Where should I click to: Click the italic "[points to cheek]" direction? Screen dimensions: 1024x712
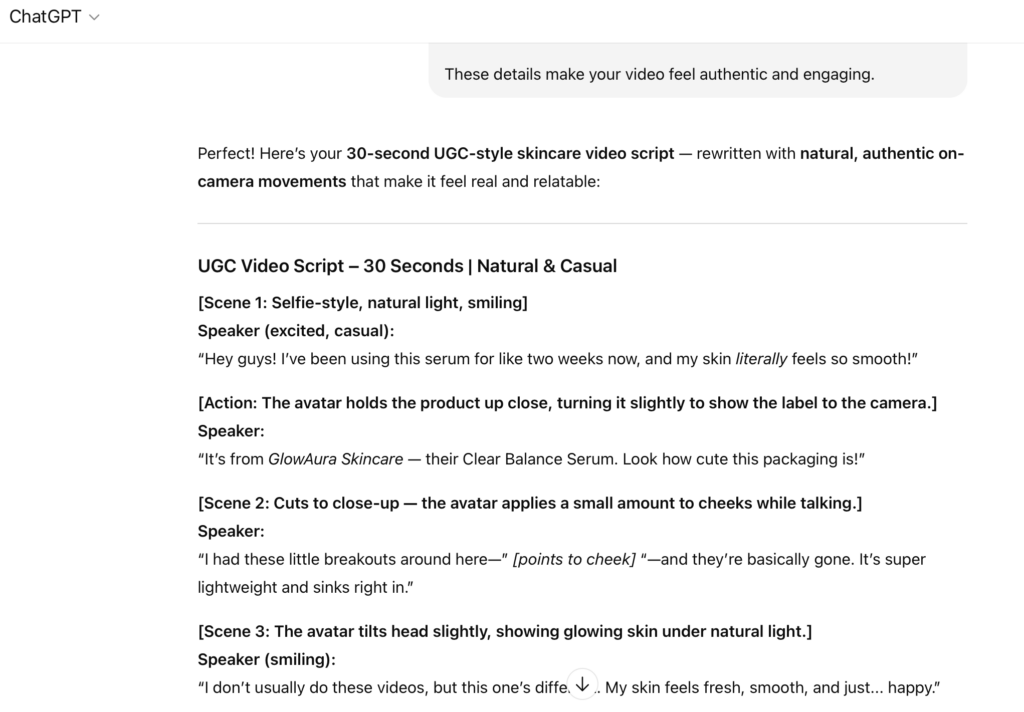(x=574, y=560)
